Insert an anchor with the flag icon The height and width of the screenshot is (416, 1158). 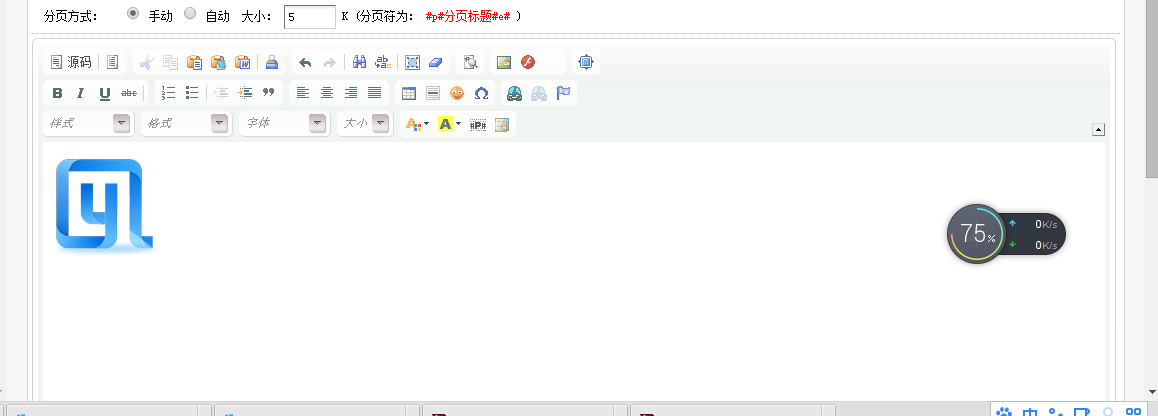[x=563, y=93]
